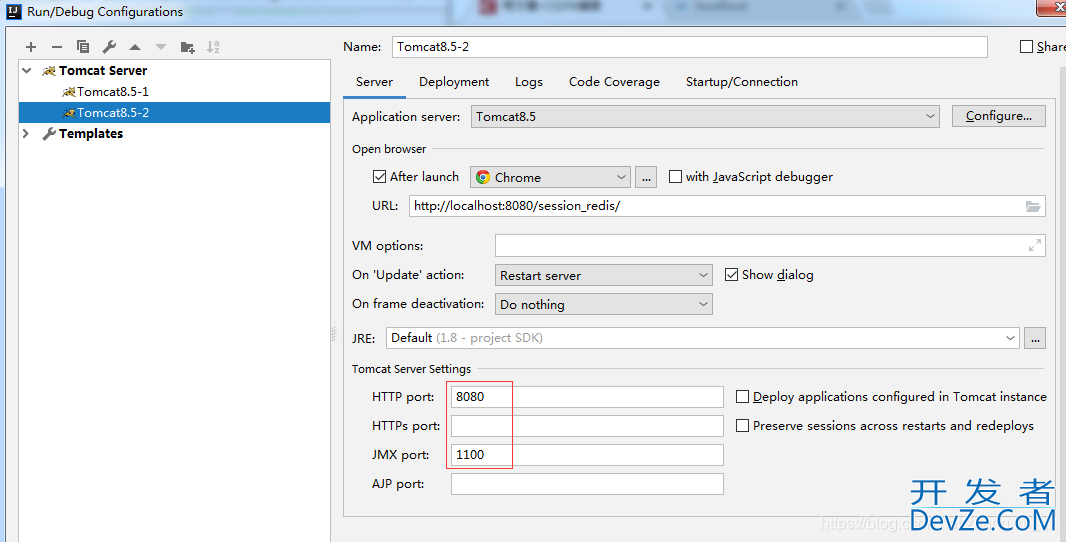The width and height of the screenshot is (1066, 542).
Task: Select Tomcat8.5-1 configuration
Action: [113, 91]
